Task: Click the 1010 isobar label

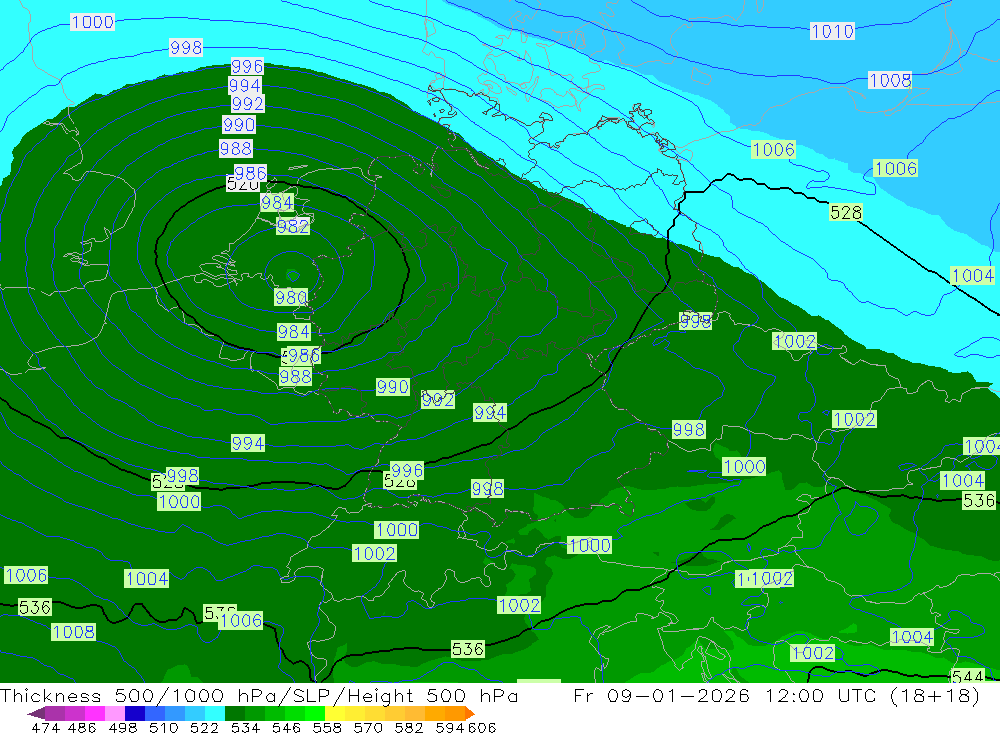Action: (x=832, y=31)
